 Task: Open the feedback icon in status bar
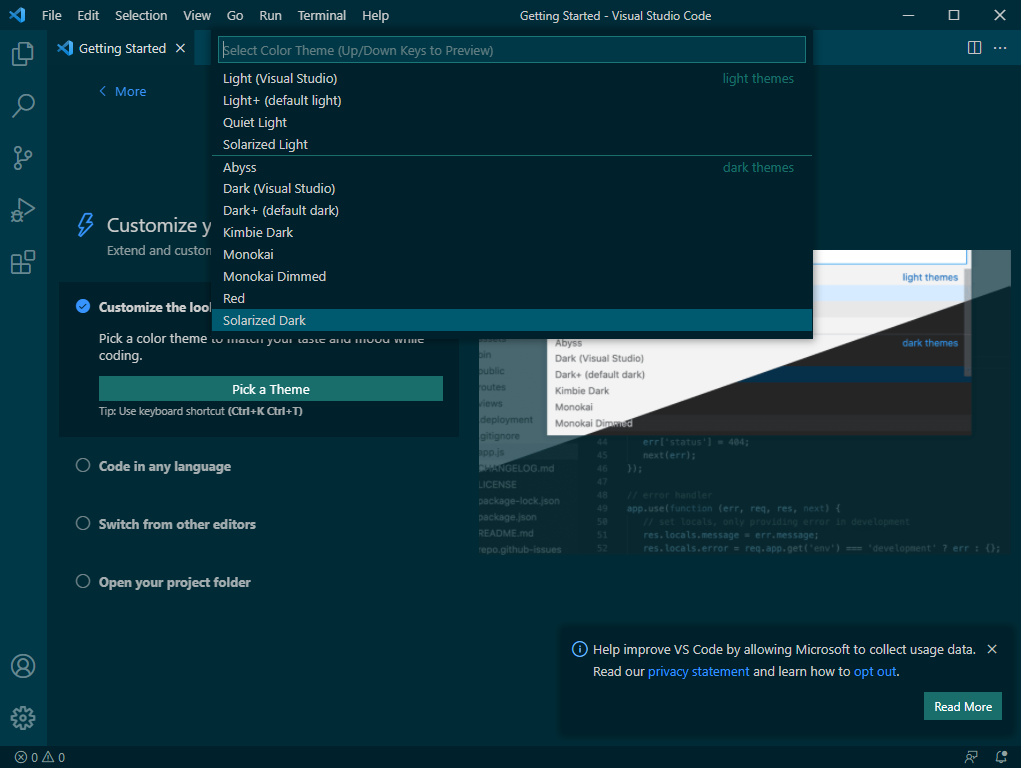pyautogui.click(x=971, y=757)
